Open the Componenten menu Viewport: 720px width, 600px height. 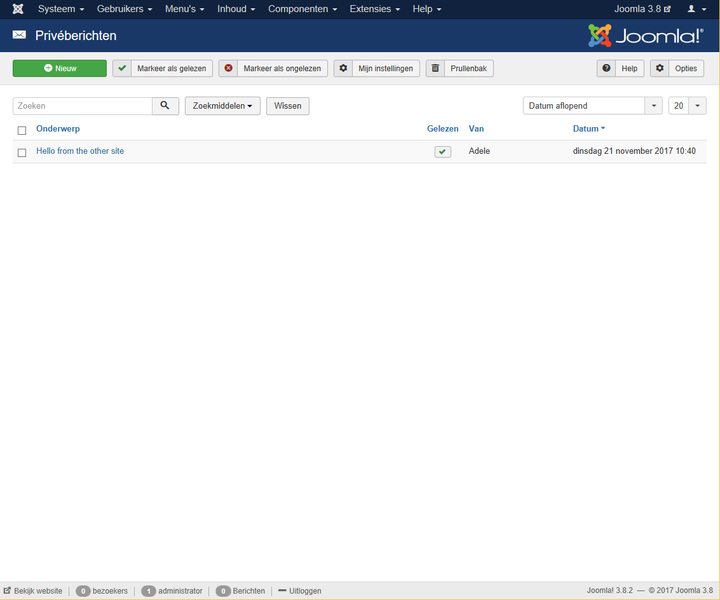[x=302, y=9]
